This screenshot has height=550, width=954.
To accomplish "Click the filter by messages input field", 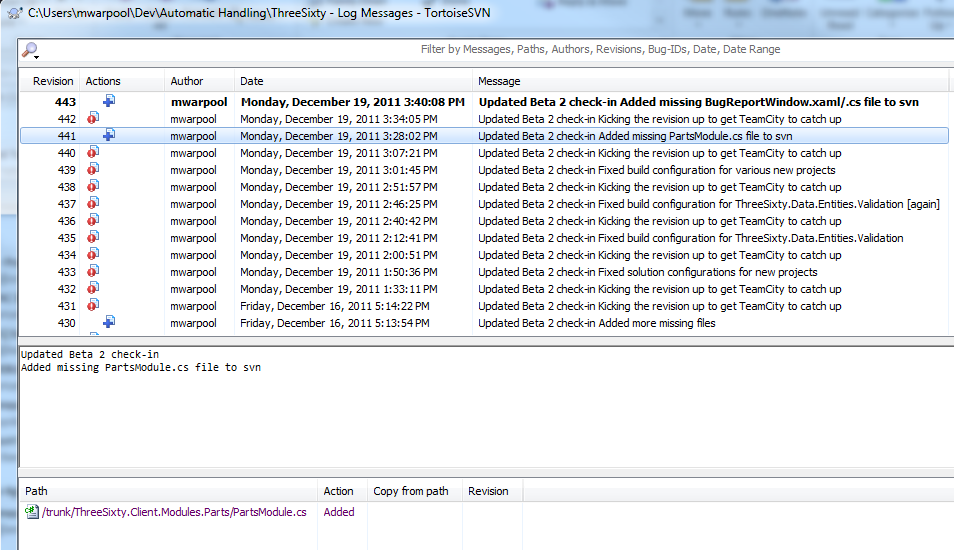I will (x=599, y=49).
